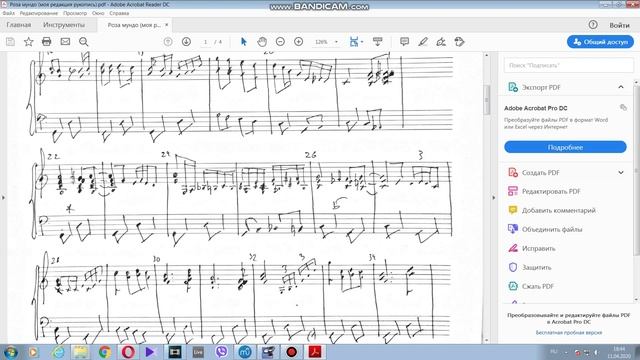Click the Войти sign-in link
640x360 pixels.
pyautogui.click(x=620, y=25)
